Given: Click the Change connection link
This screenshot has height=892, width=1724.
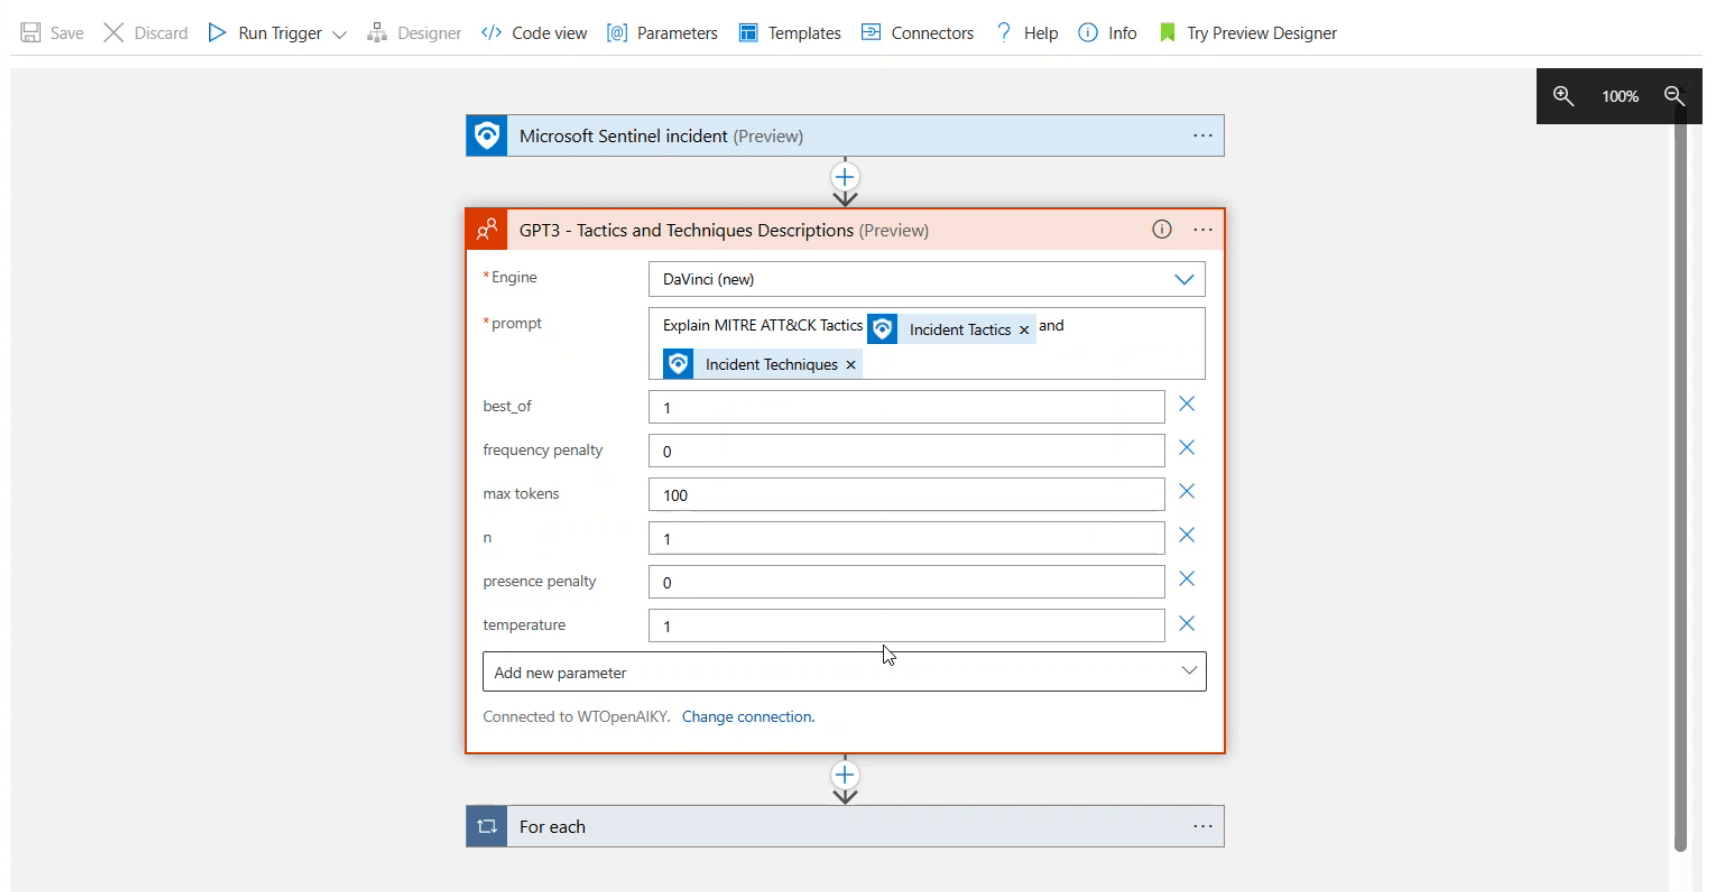Looking at the screenshot, I should (748, 717).
